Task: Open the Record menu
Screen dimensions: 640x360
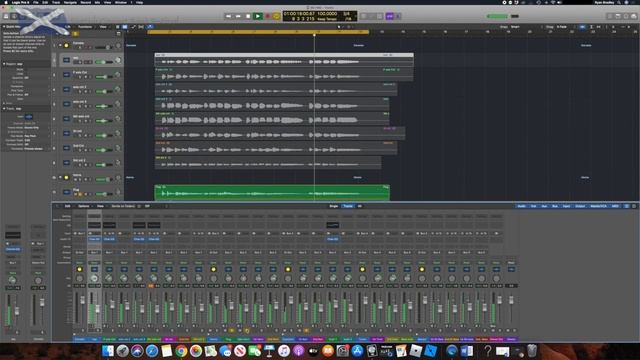Action: point(86,2)
